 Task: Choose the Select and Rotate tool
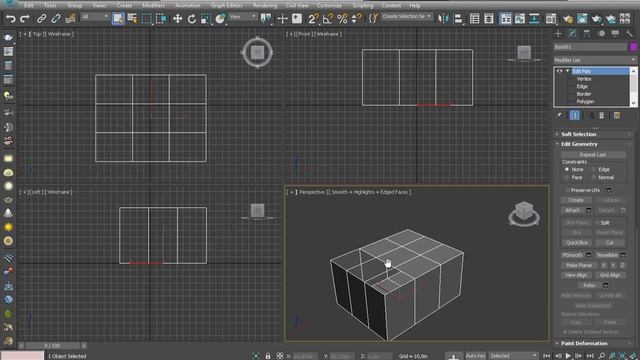(x=192, y=19)
